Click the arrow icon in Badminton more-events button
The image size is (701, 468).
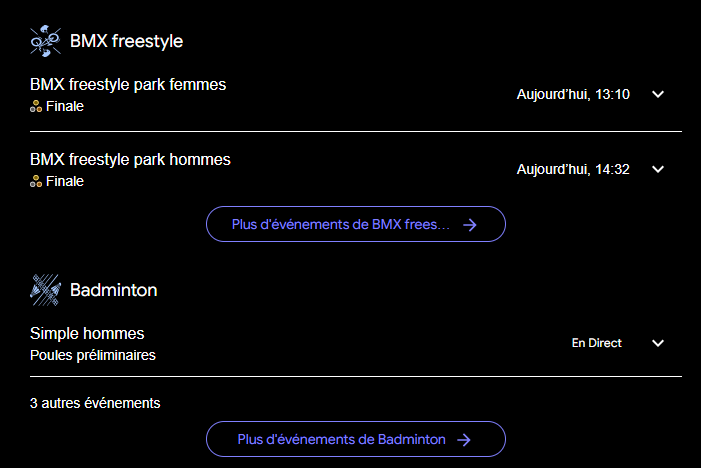pos(464,439)
